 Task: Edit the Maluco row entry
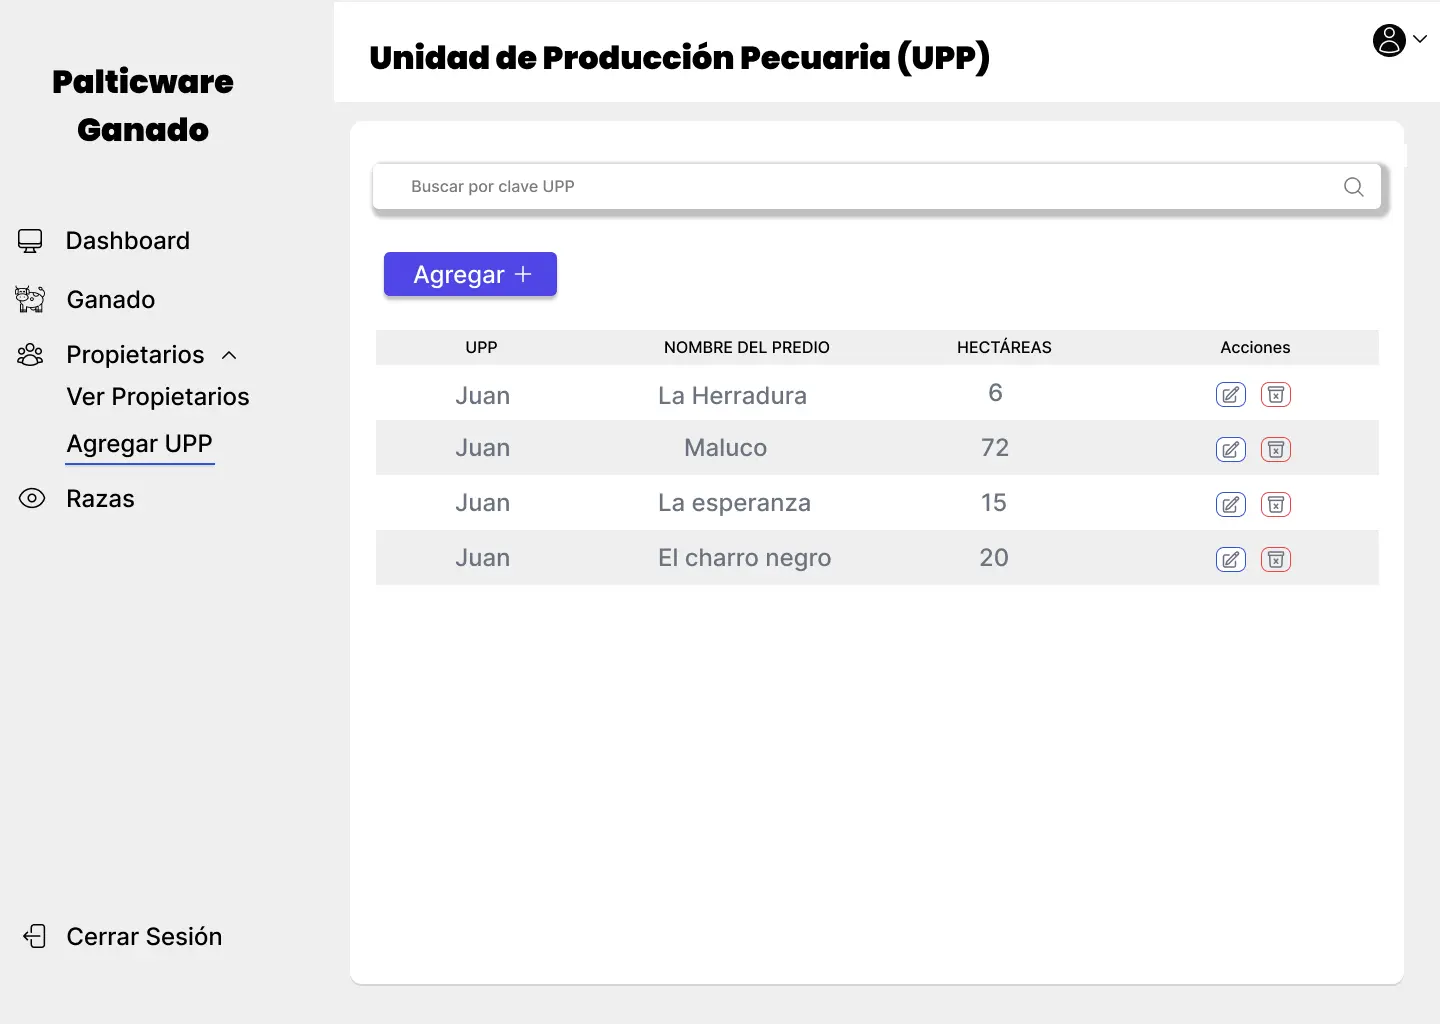click(1231, 450)
